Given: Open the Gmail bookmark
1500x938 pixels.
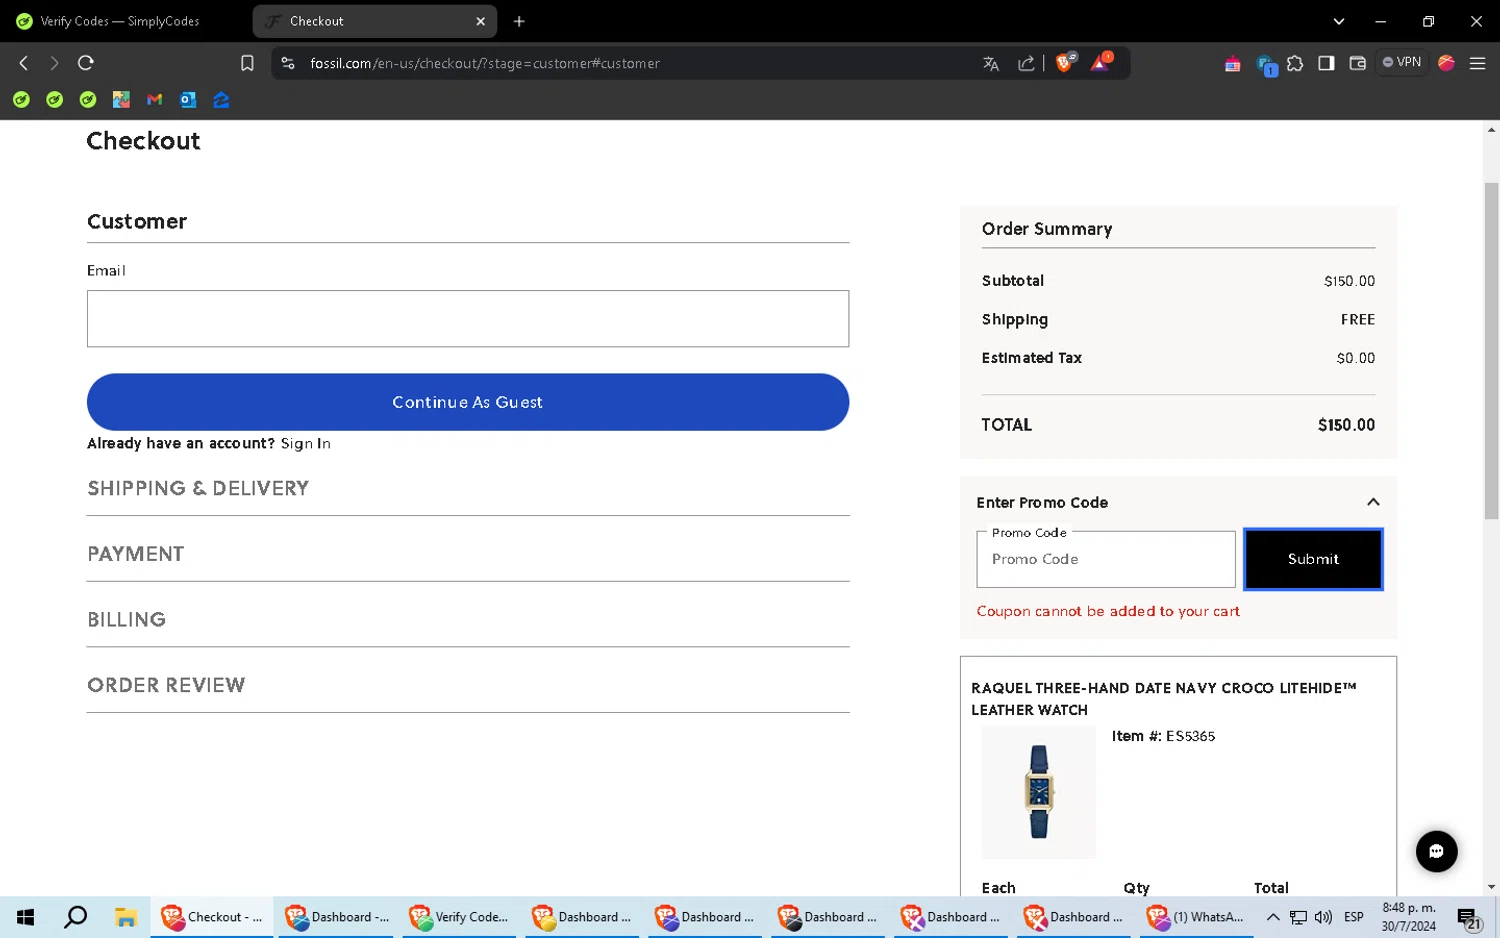Looking at the screenshot, I should (154, 100).
